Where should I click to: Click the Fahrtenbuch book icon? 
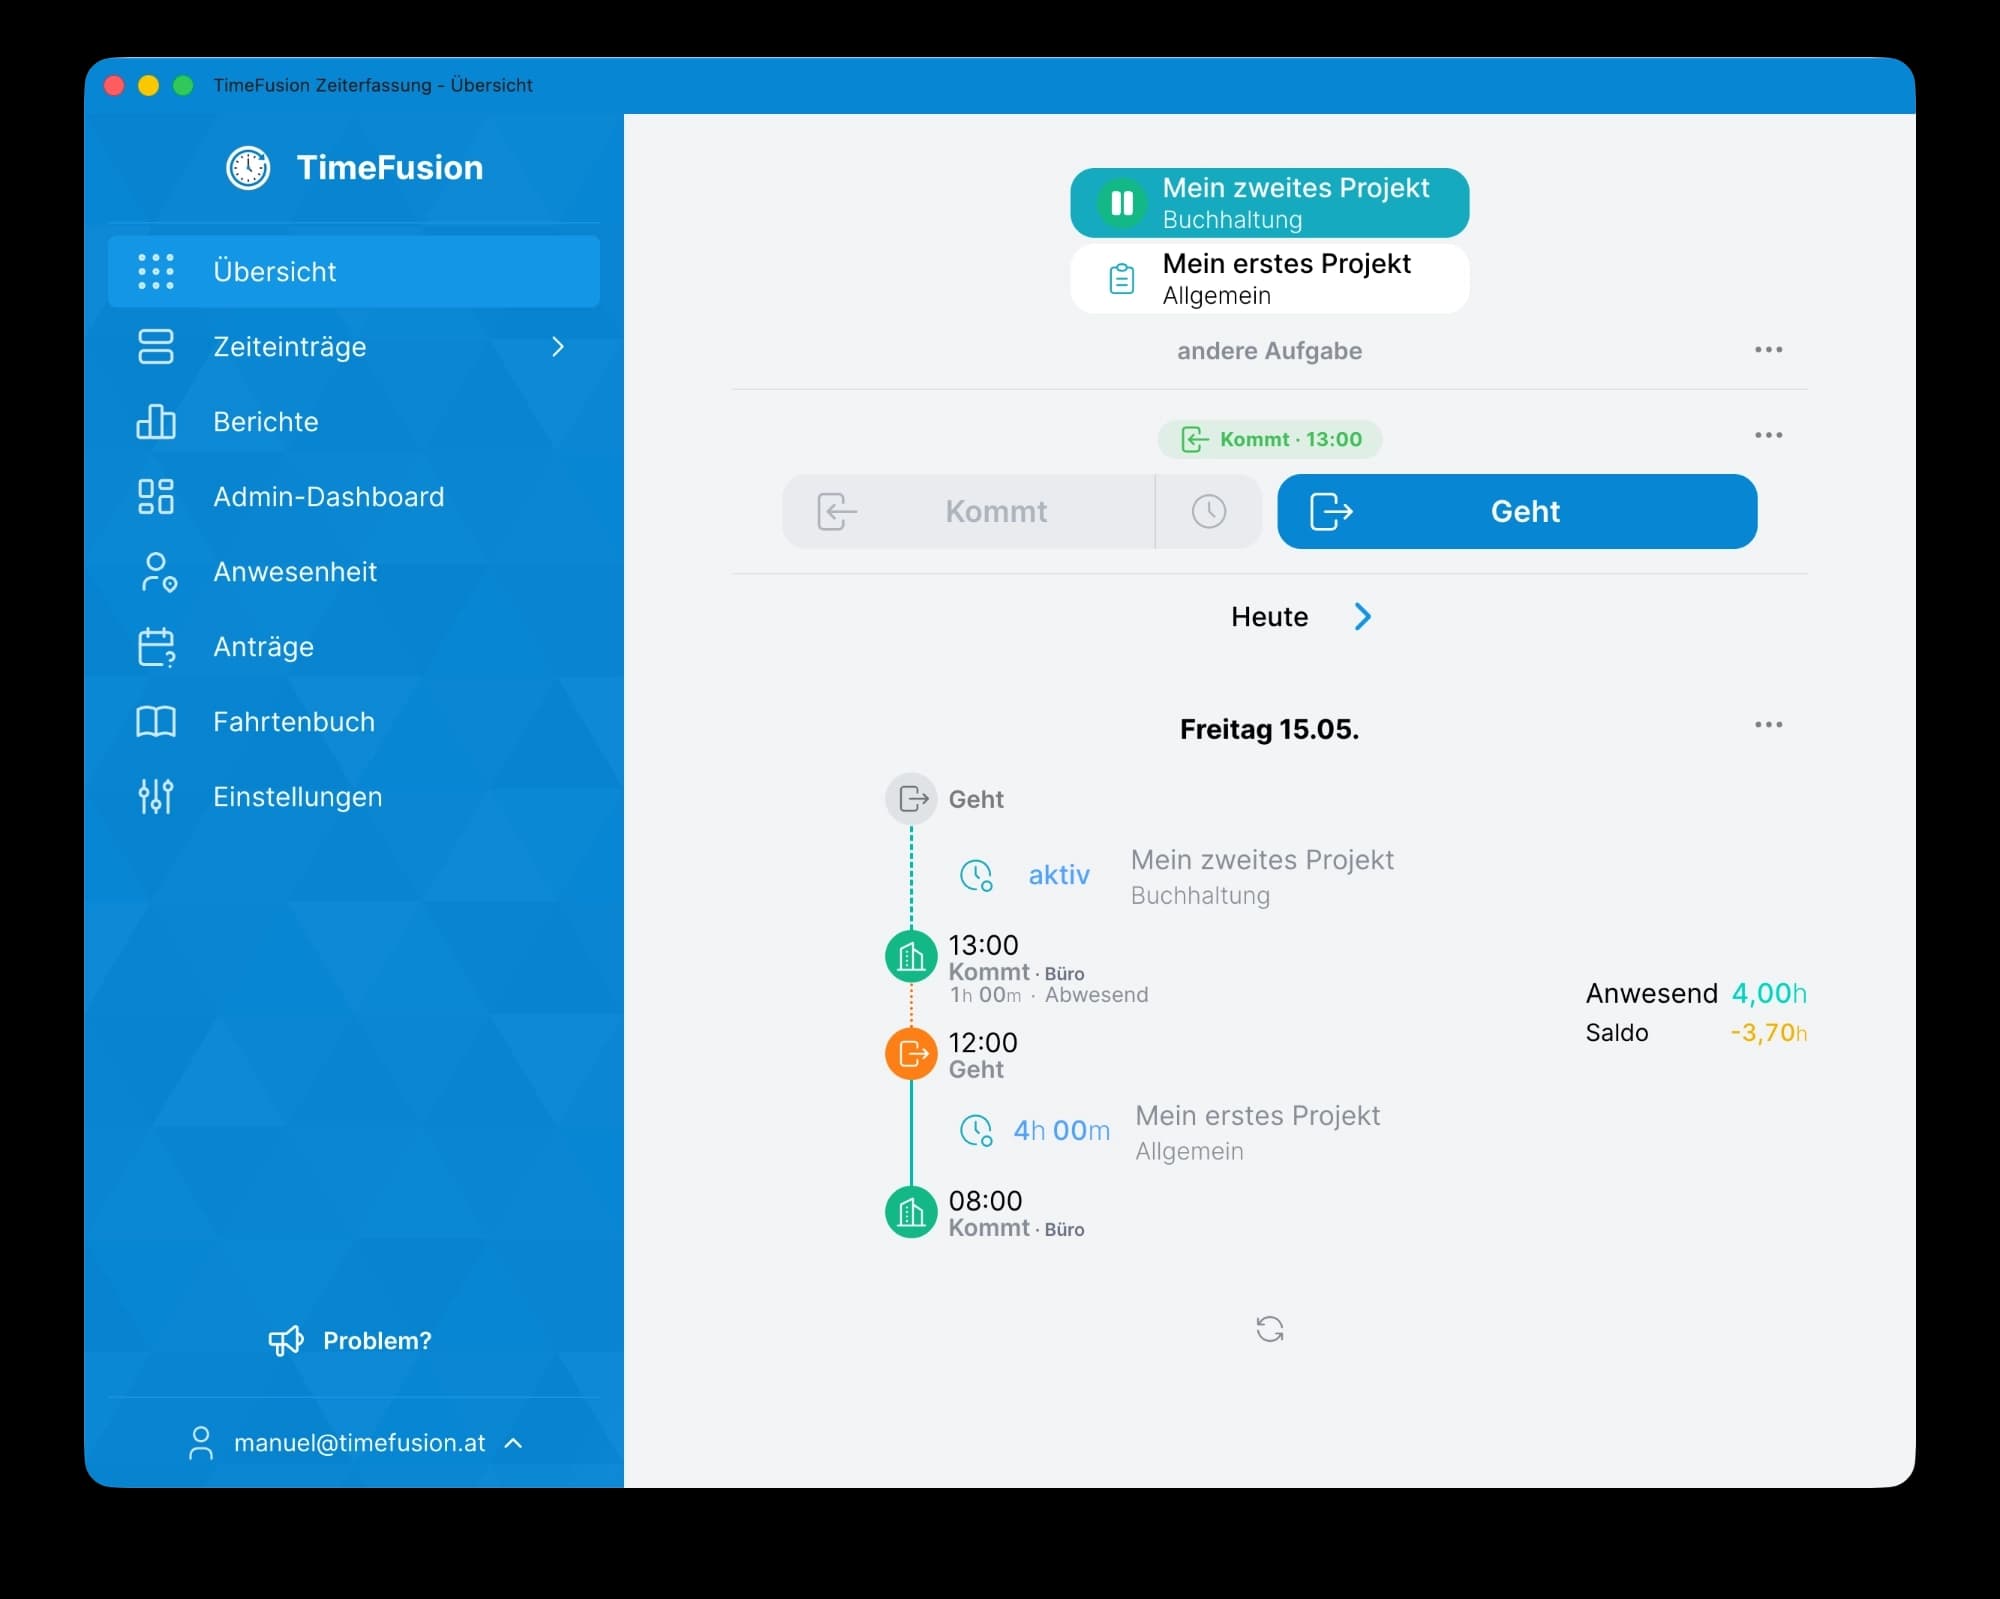[156, 721]
